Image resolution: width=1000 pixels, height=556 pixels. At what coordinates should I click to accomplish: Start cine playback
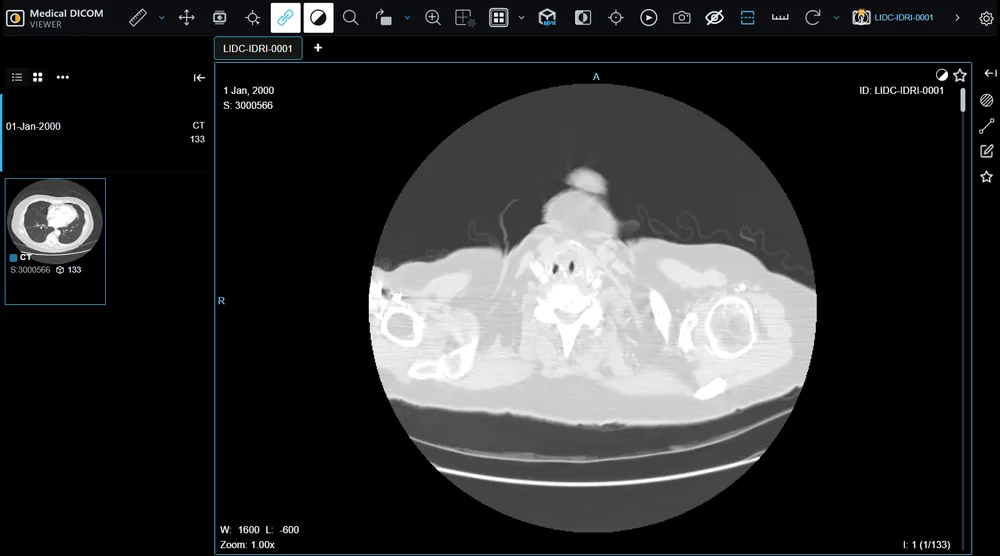coord(649,18)
